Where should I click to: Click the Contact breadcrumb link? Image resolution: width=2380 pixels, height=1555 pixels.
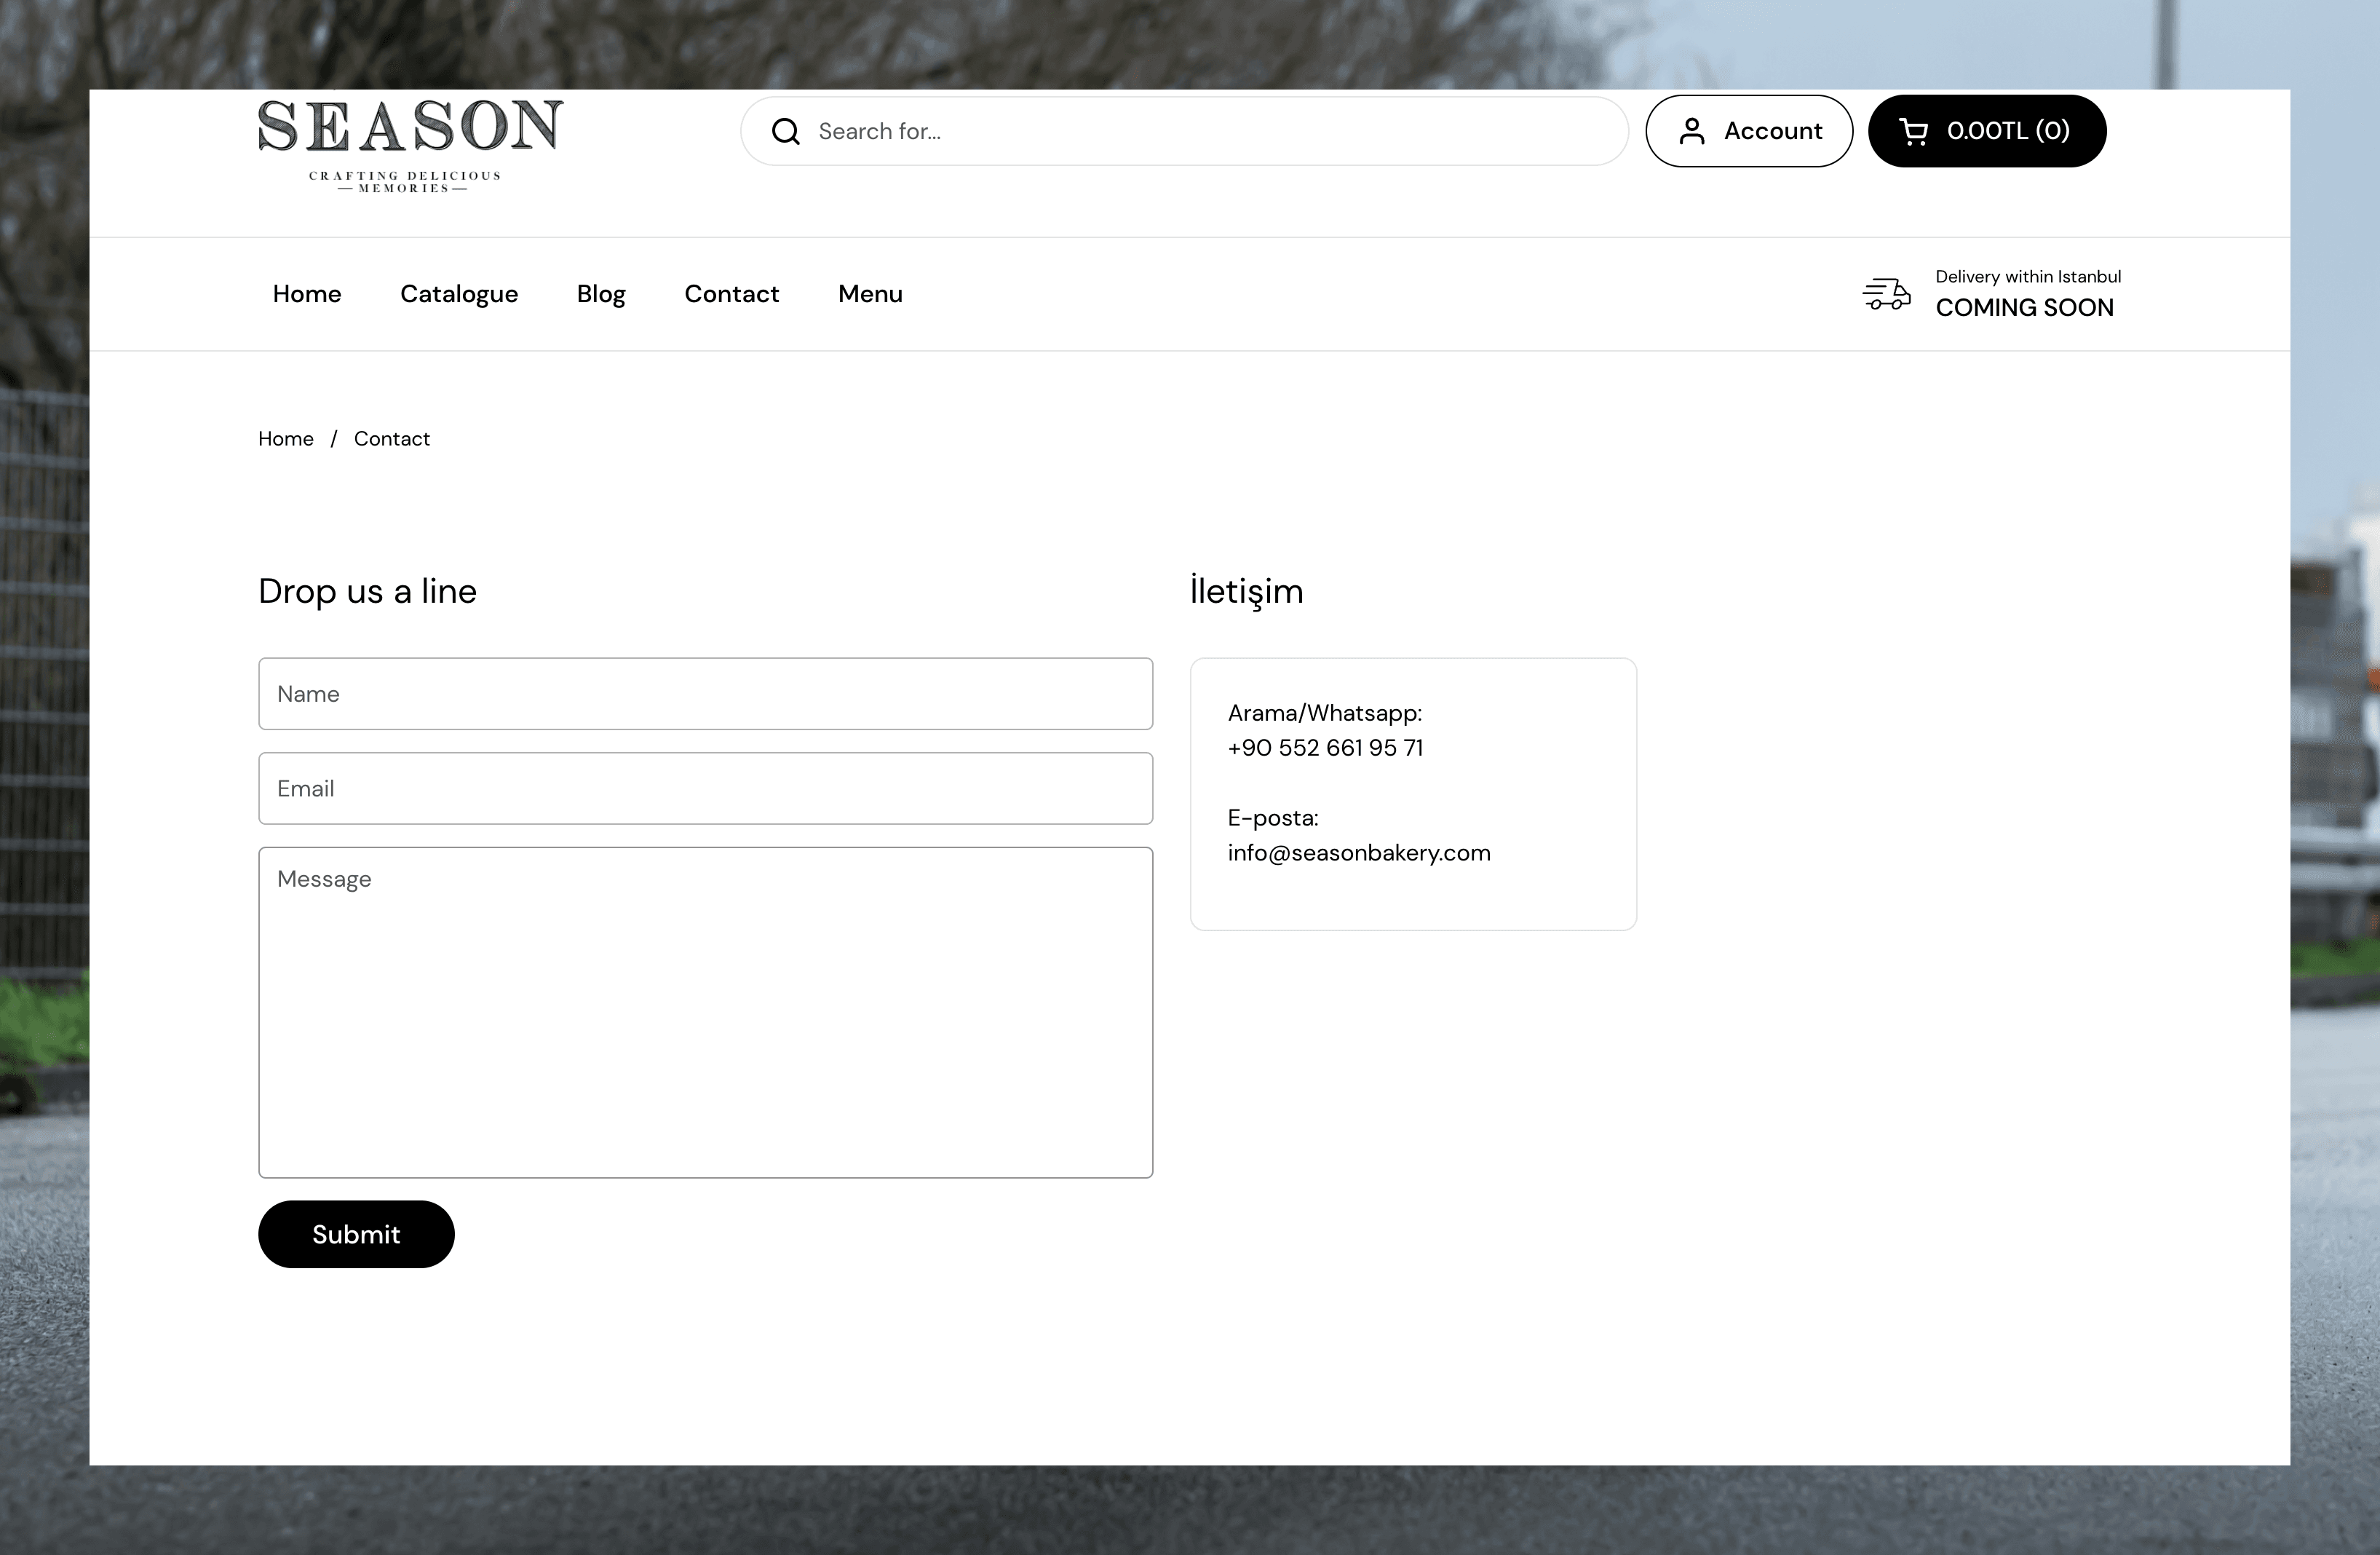(392, 439)
